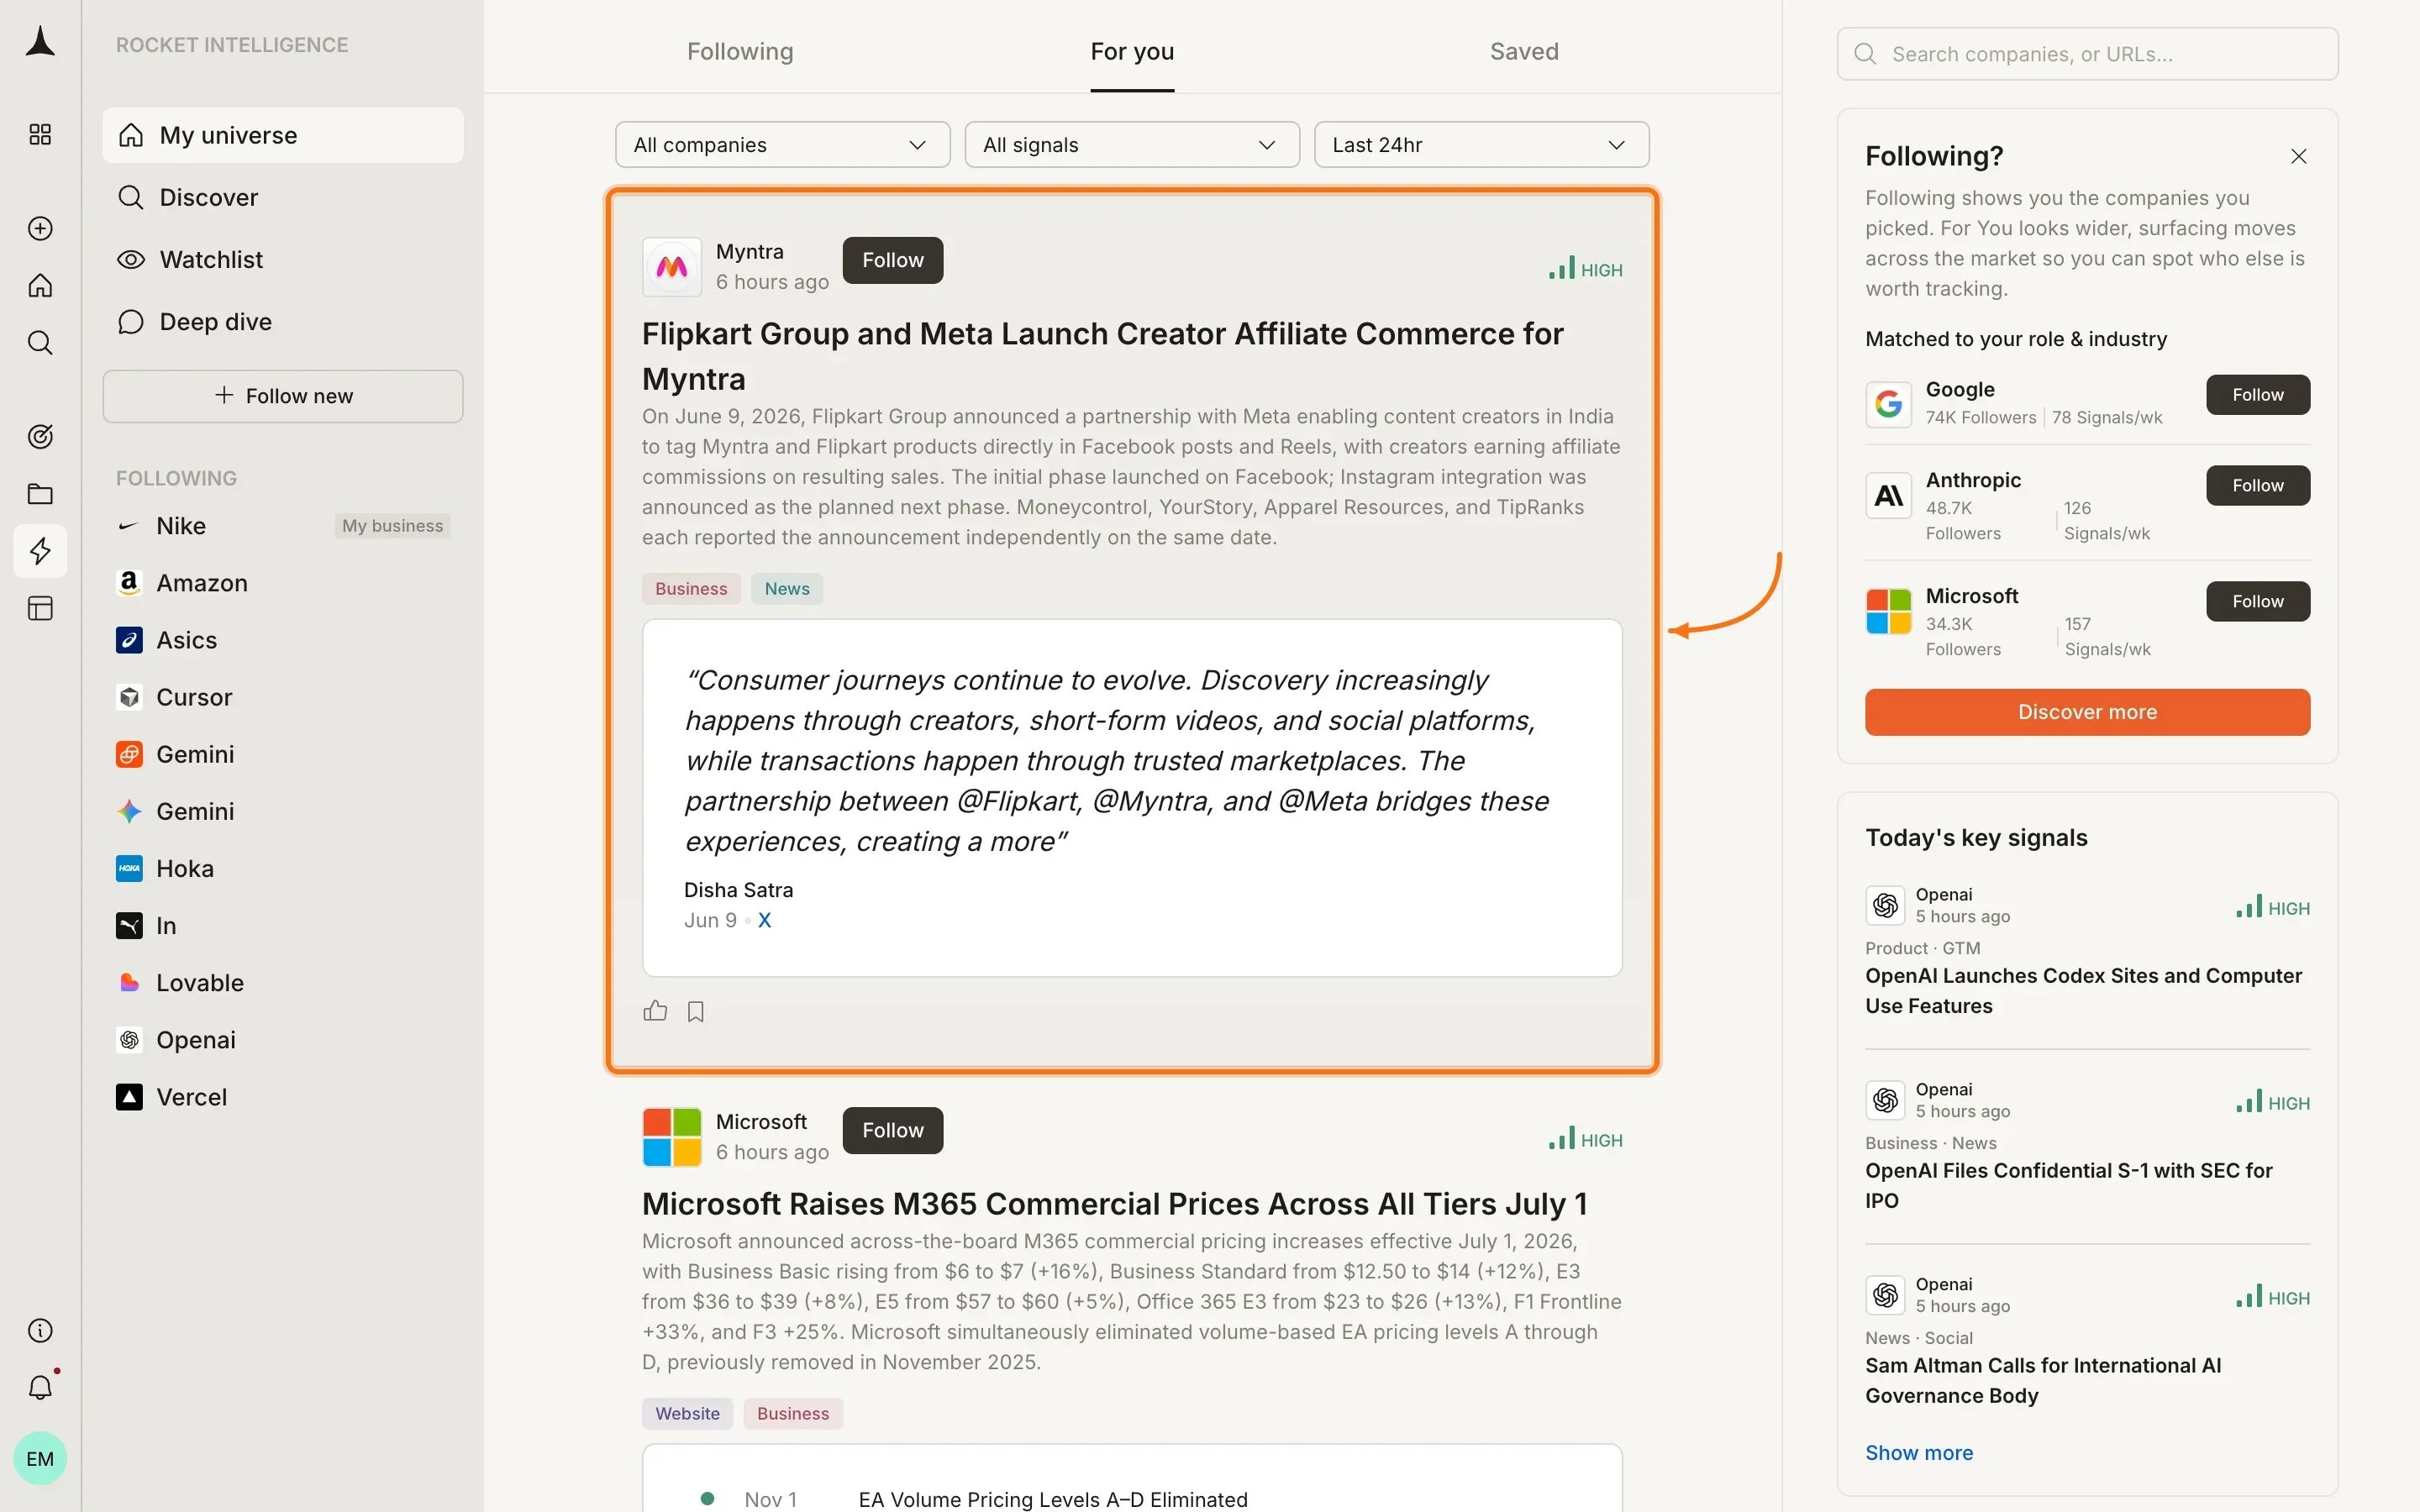Select the In company in Following list
Viewport: 2420px width, 1512px height.
coord(283,926)
